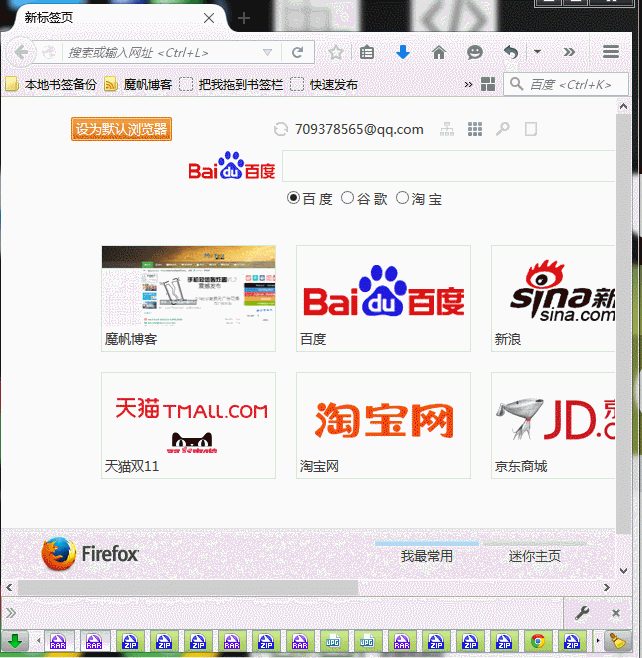This screenshot has height=658, width=642.
Task: Click the 设为默认浏览器 button
Action: click(x=122, y=129)
